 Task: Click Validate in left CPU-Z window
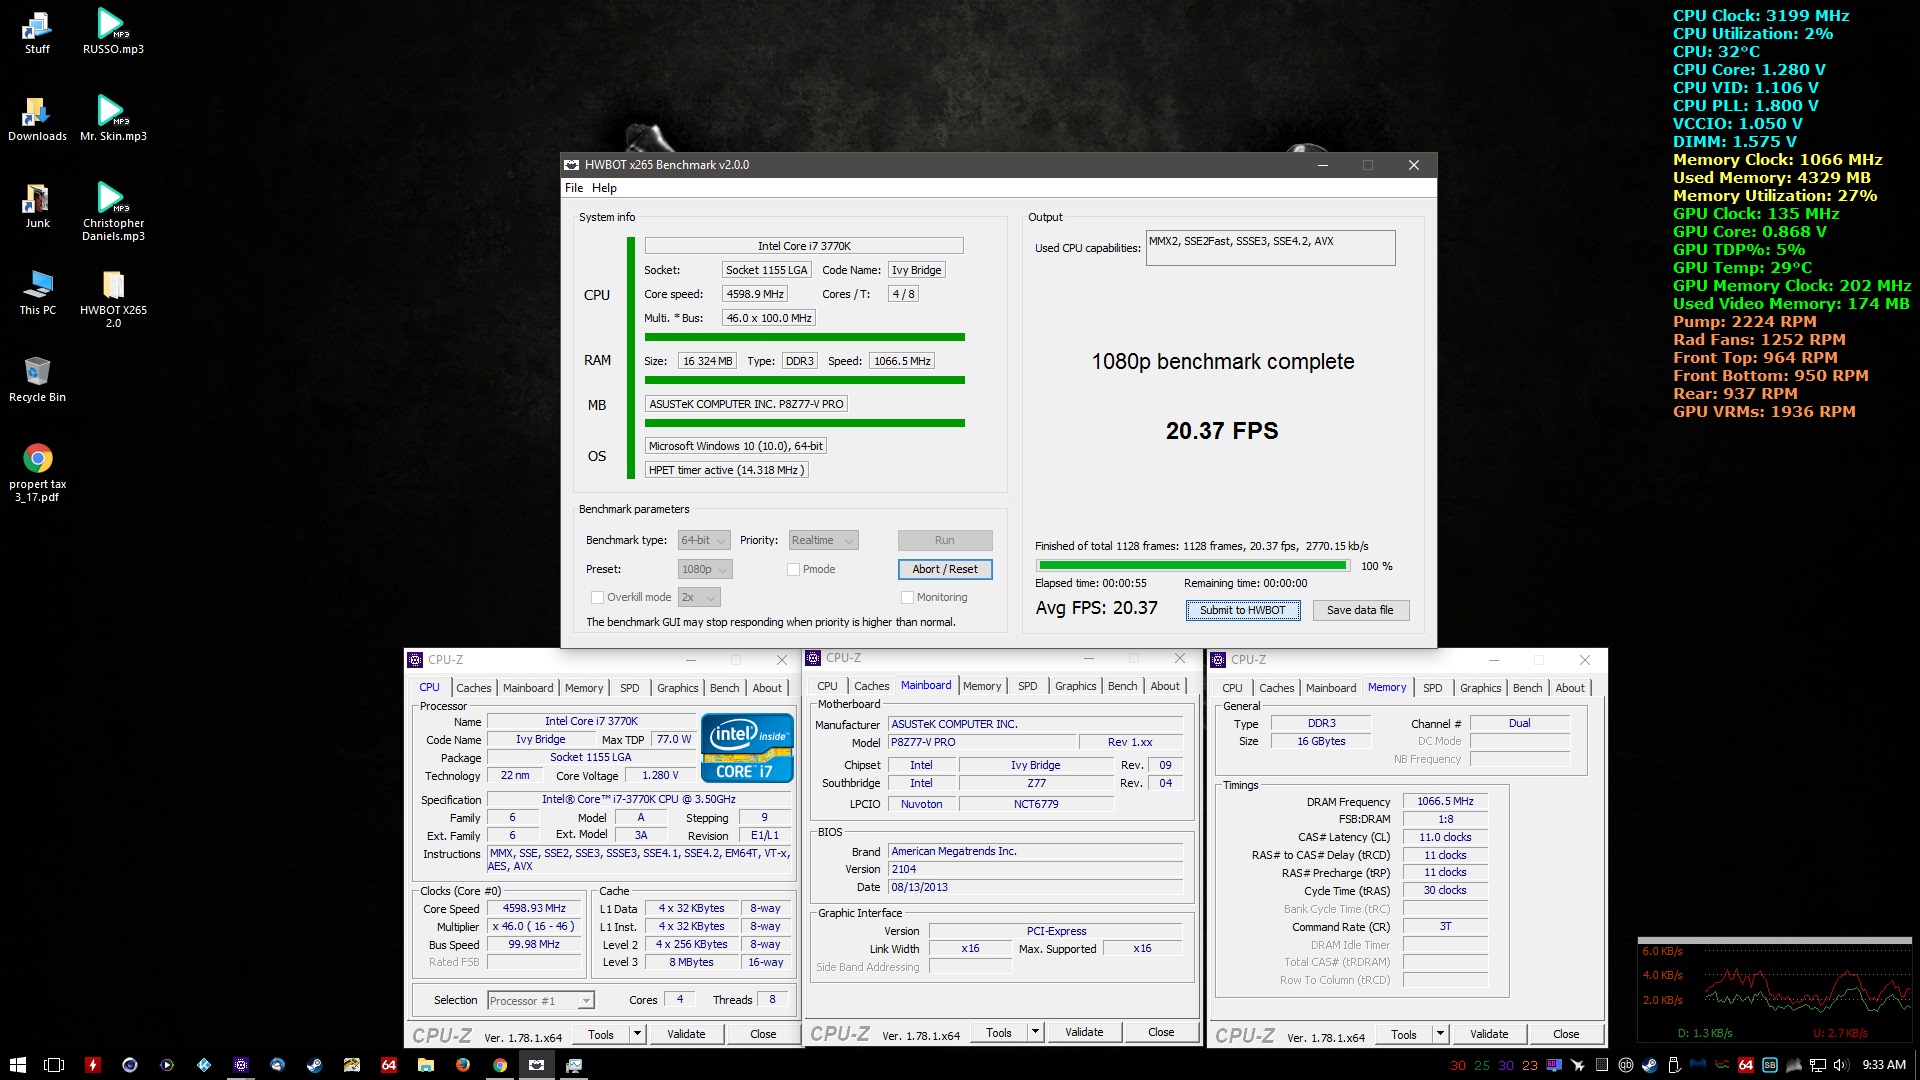tap(686, 1034)
